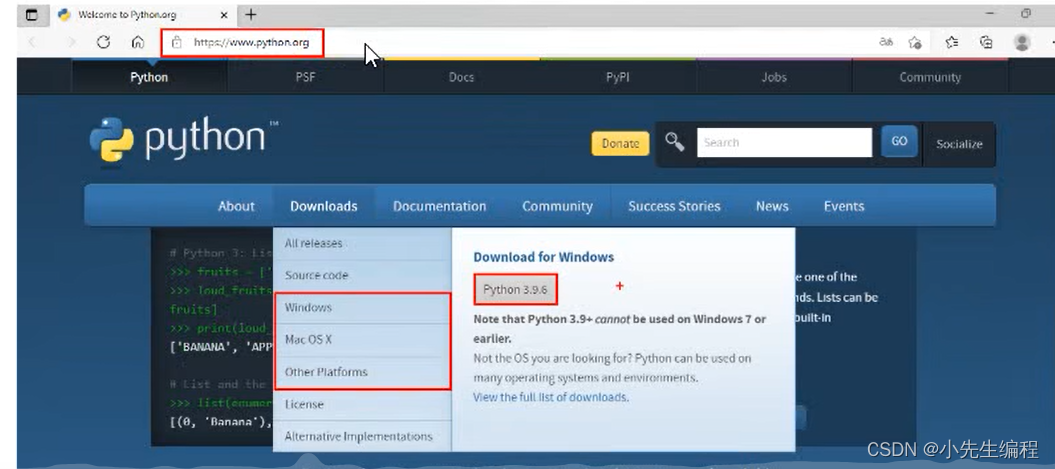Open the Downloads menu
This screenshot has height=469, width=1055.
tap(324, 207)
